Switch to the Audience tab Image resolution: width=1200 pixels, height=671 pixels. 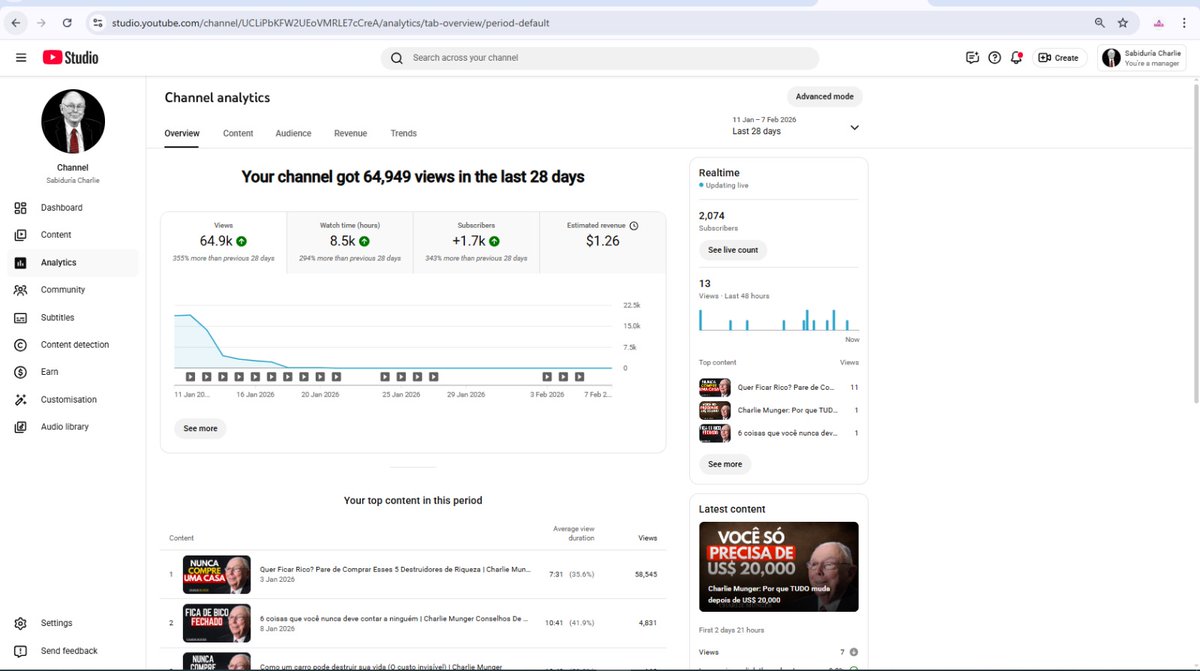tap(293, 133)
